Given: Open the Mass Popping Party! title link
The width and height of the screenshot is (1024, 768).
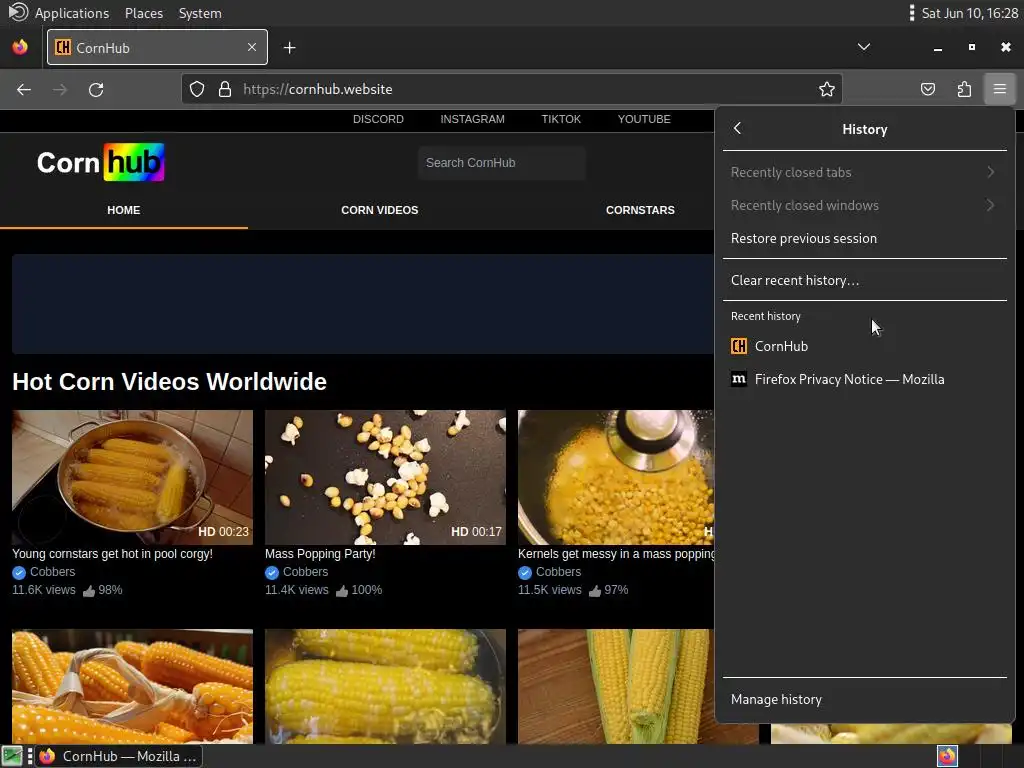Looking at the screenshot, I should click(x=320, y=554).
